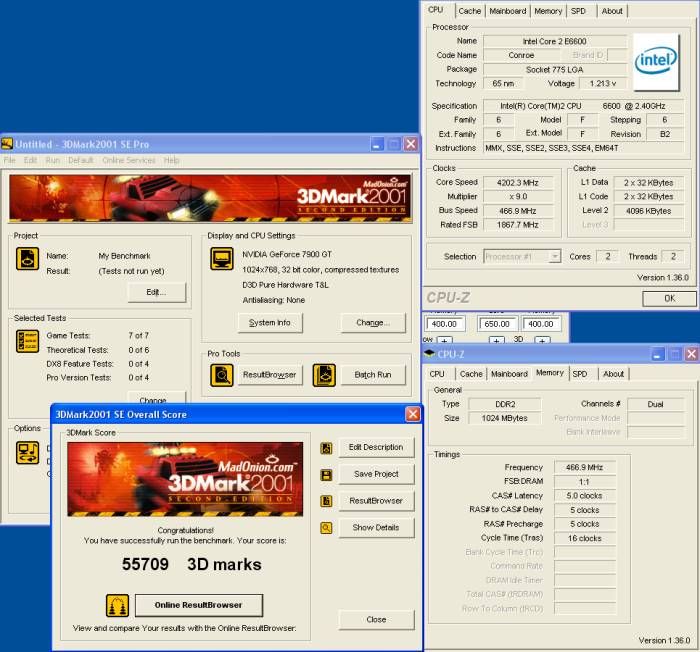Close the Overall Score dialog with the Close button
This screenshot has width=700, height=652.
click(376, 619)
